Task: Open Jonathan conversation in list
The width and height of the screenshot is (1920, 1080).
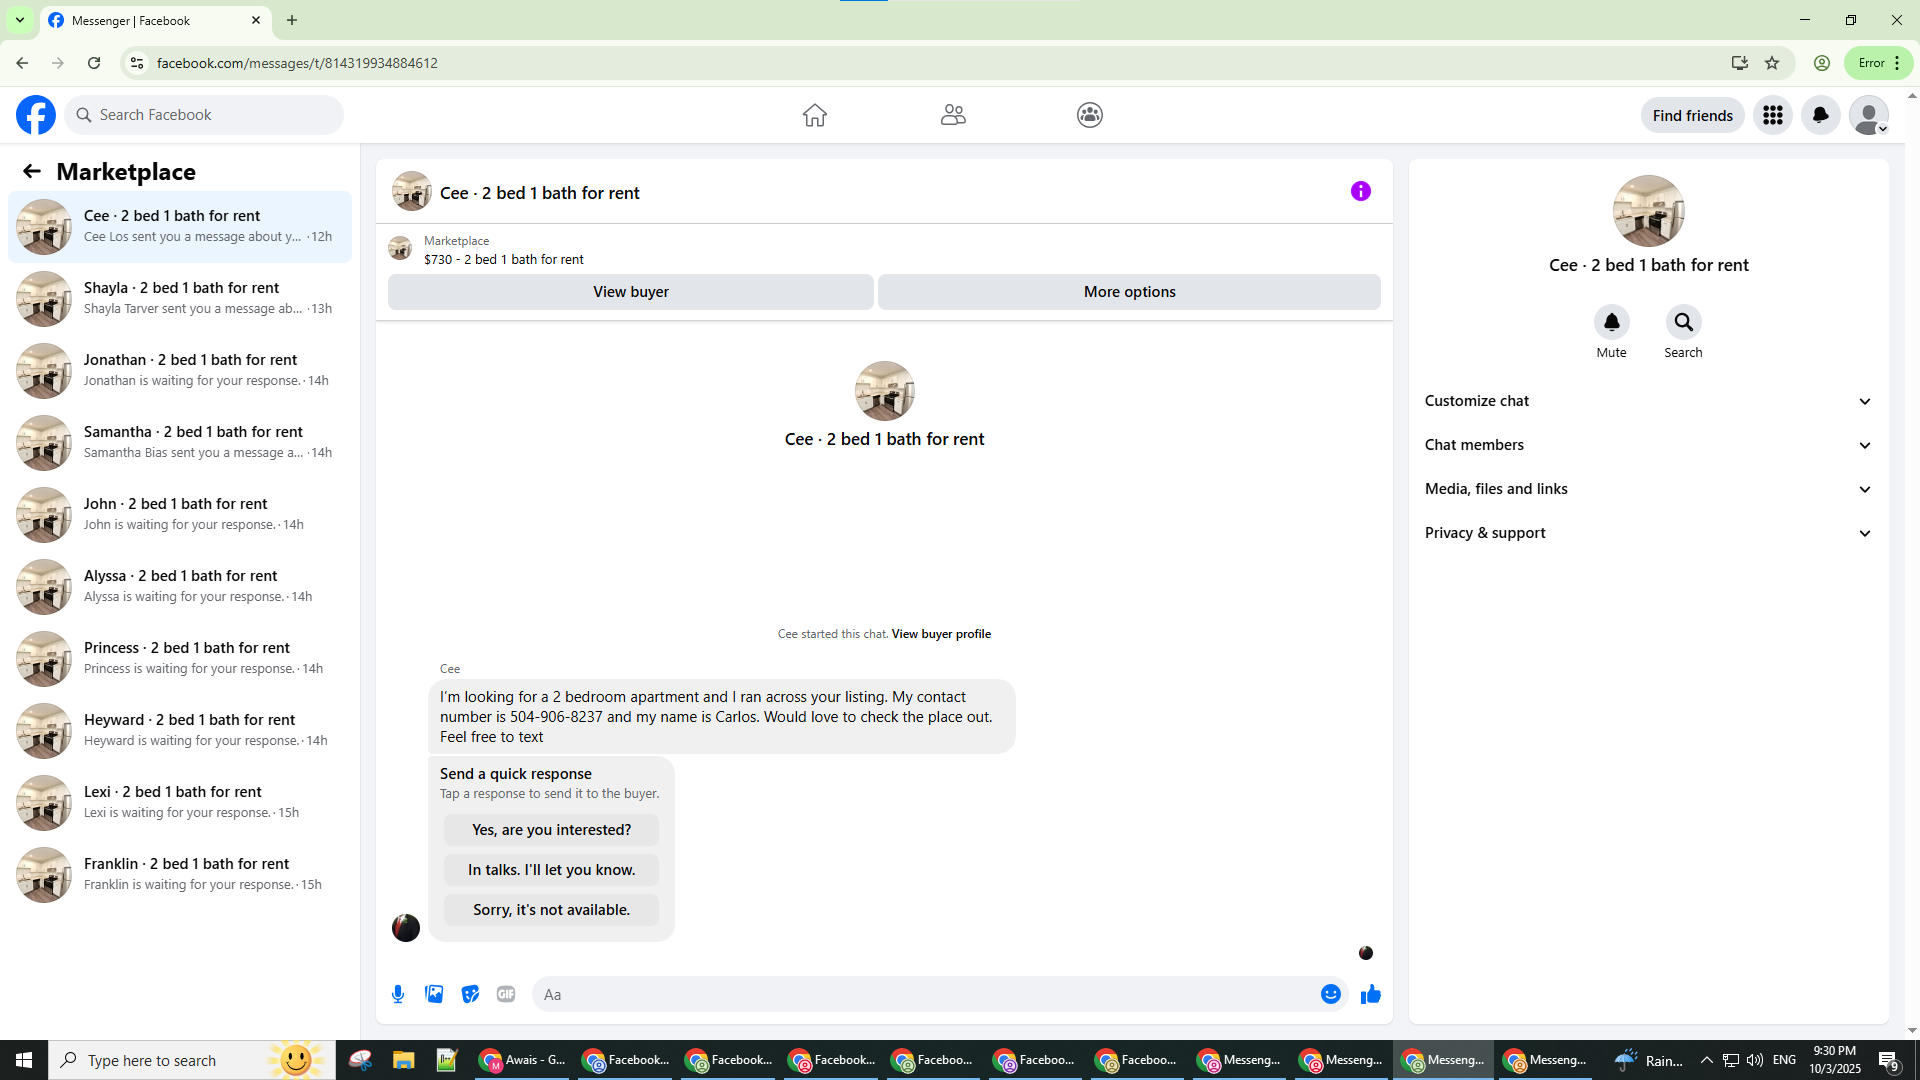Action: point(180,371)
